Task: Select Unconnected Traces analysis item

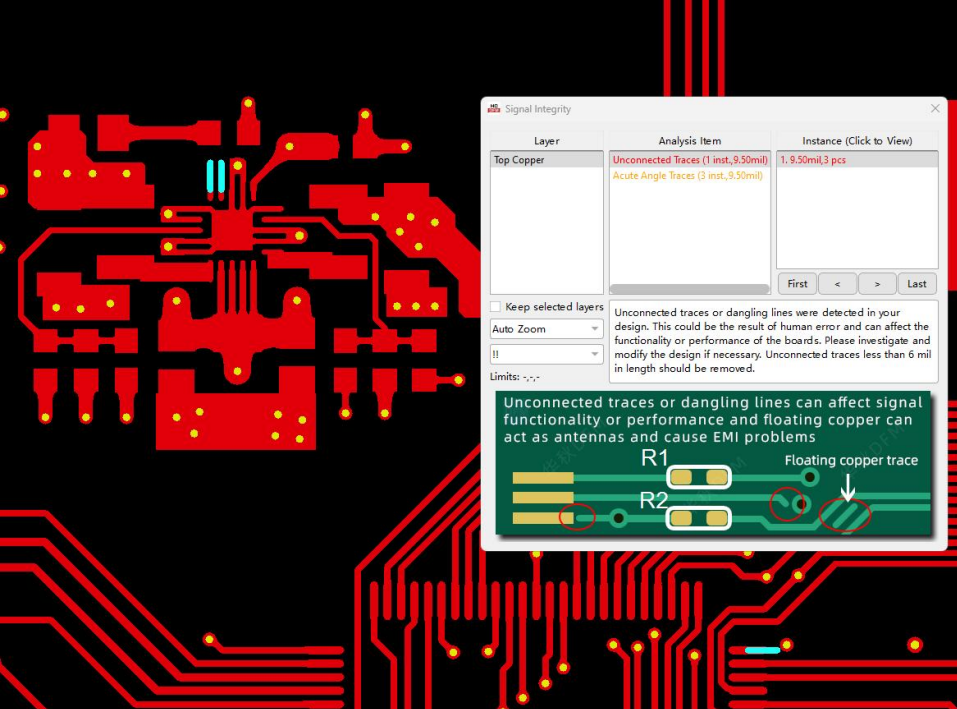Action: click(688, 160)
